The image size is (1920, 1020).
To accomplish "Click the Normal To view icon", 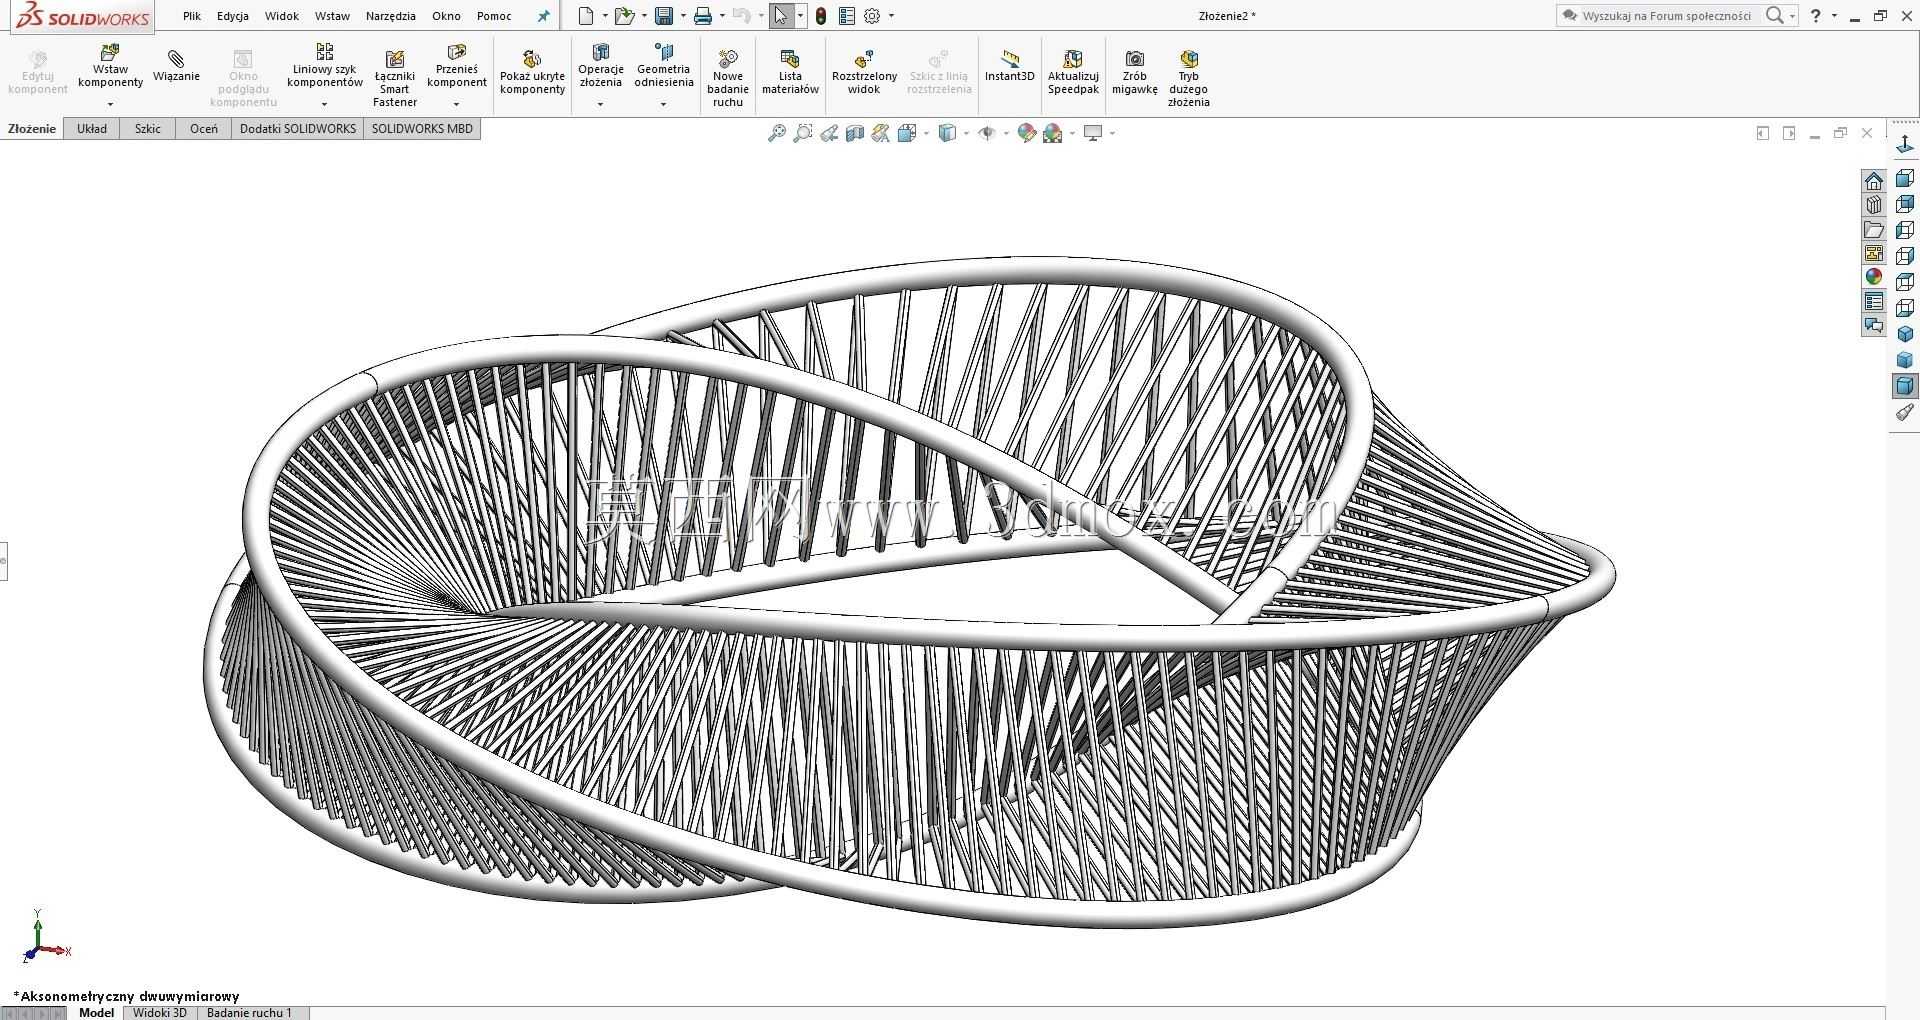I will 1905,145.
